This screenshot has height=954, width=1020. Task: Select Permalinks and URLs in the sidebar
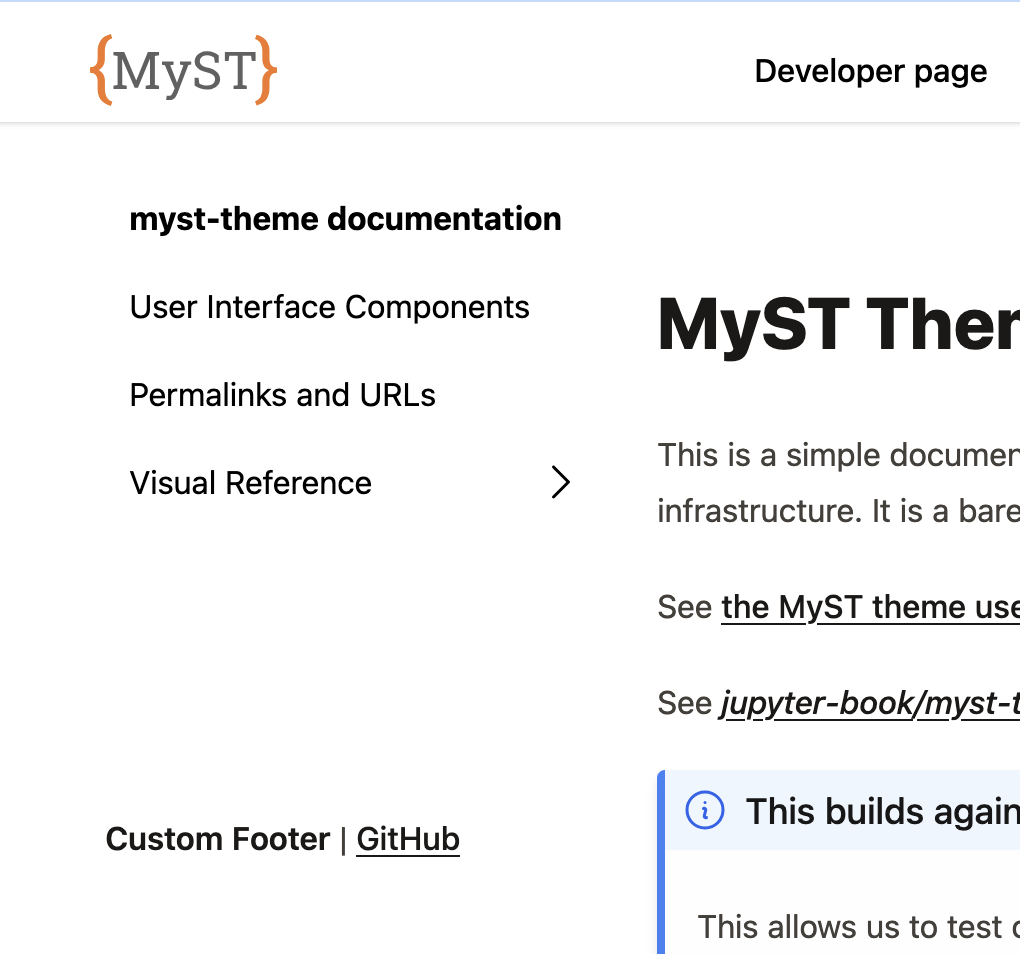click(x=282, y=394)
